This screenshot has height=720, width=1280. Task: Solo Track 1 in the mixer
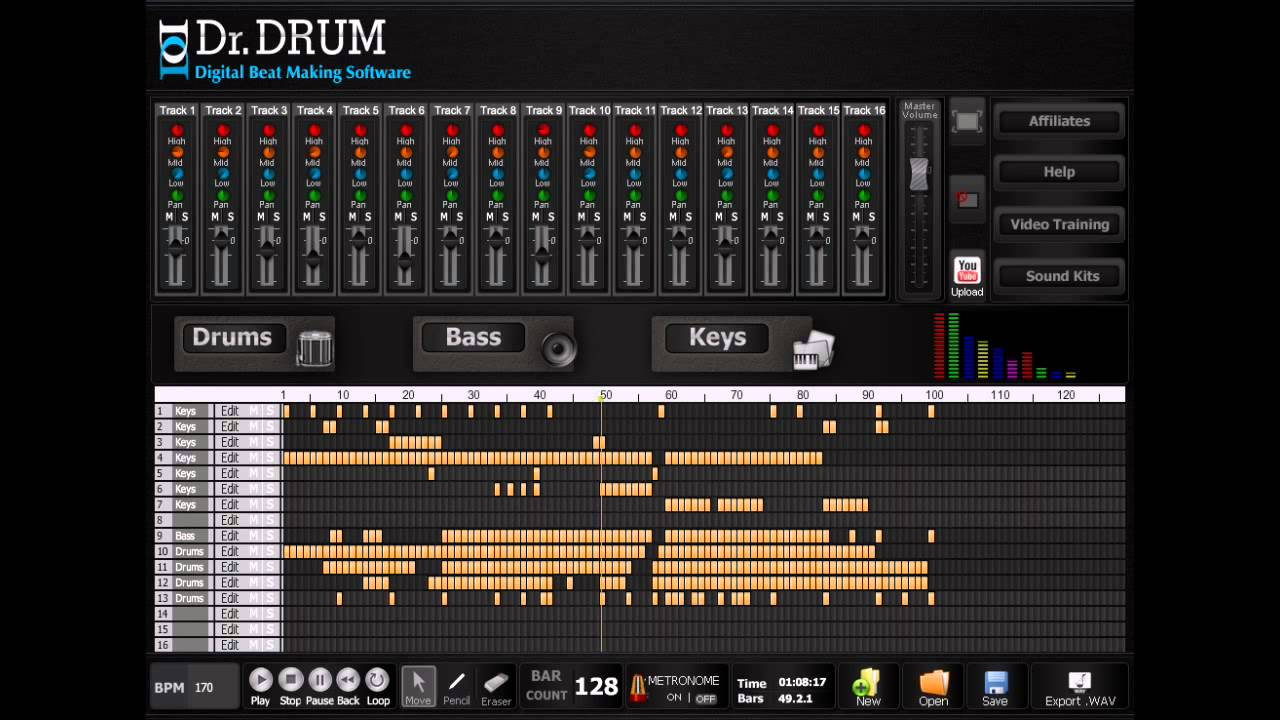click(185, 217)
